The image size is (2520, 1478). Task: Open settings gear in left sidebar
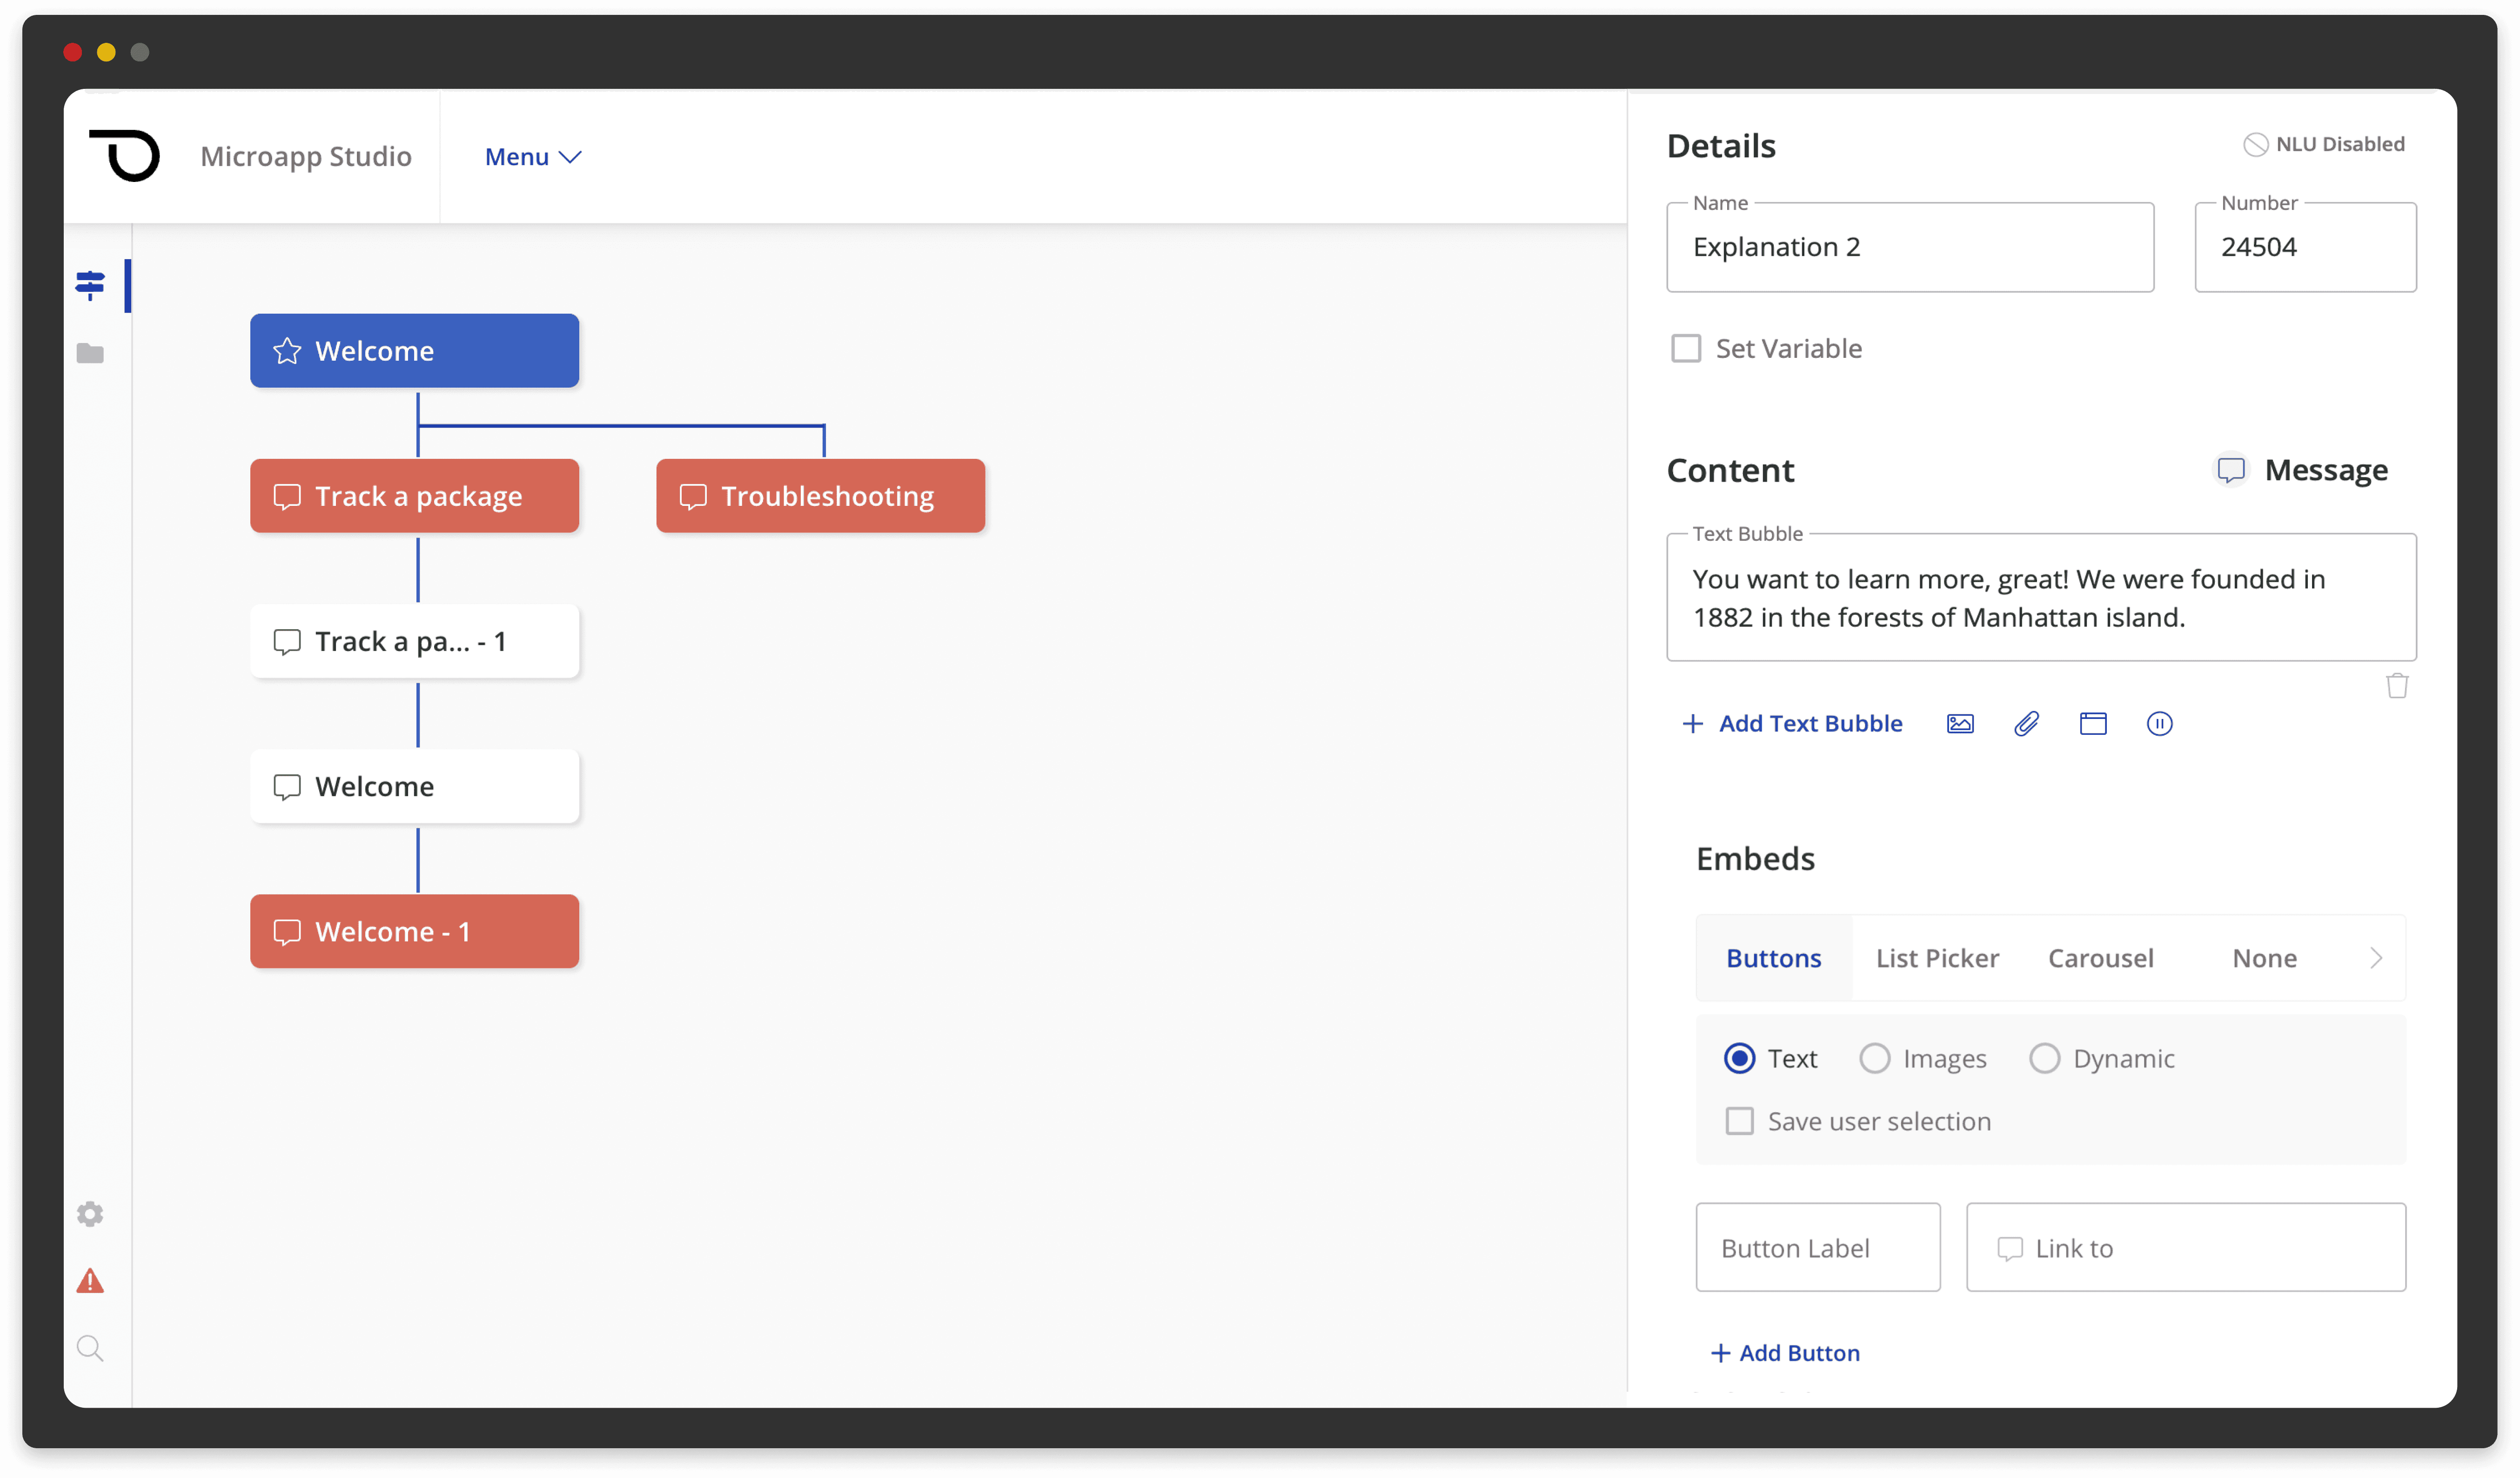click(90, 1213)
